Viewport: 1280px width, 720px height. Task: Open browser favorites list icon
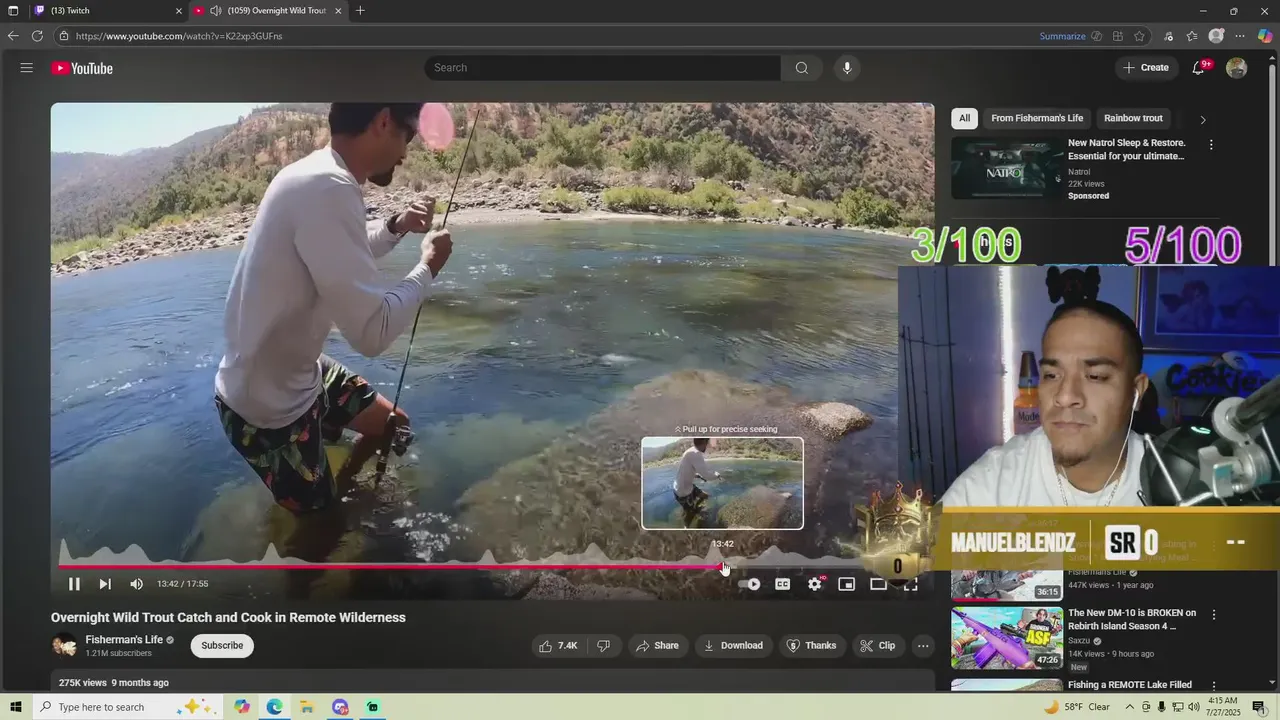tap(1192, 36)
